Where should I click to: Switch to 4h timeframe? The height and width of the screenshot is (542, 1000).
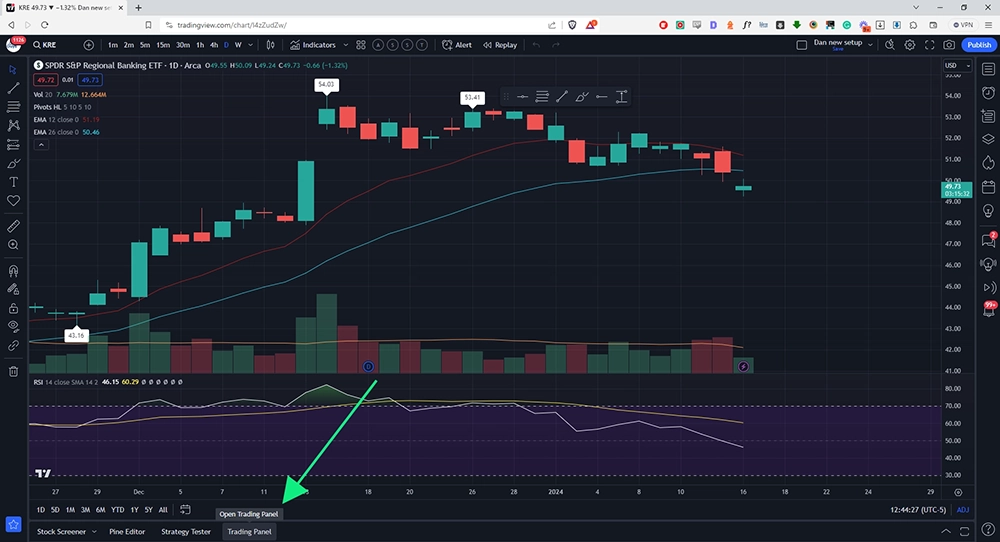(214, 45)
